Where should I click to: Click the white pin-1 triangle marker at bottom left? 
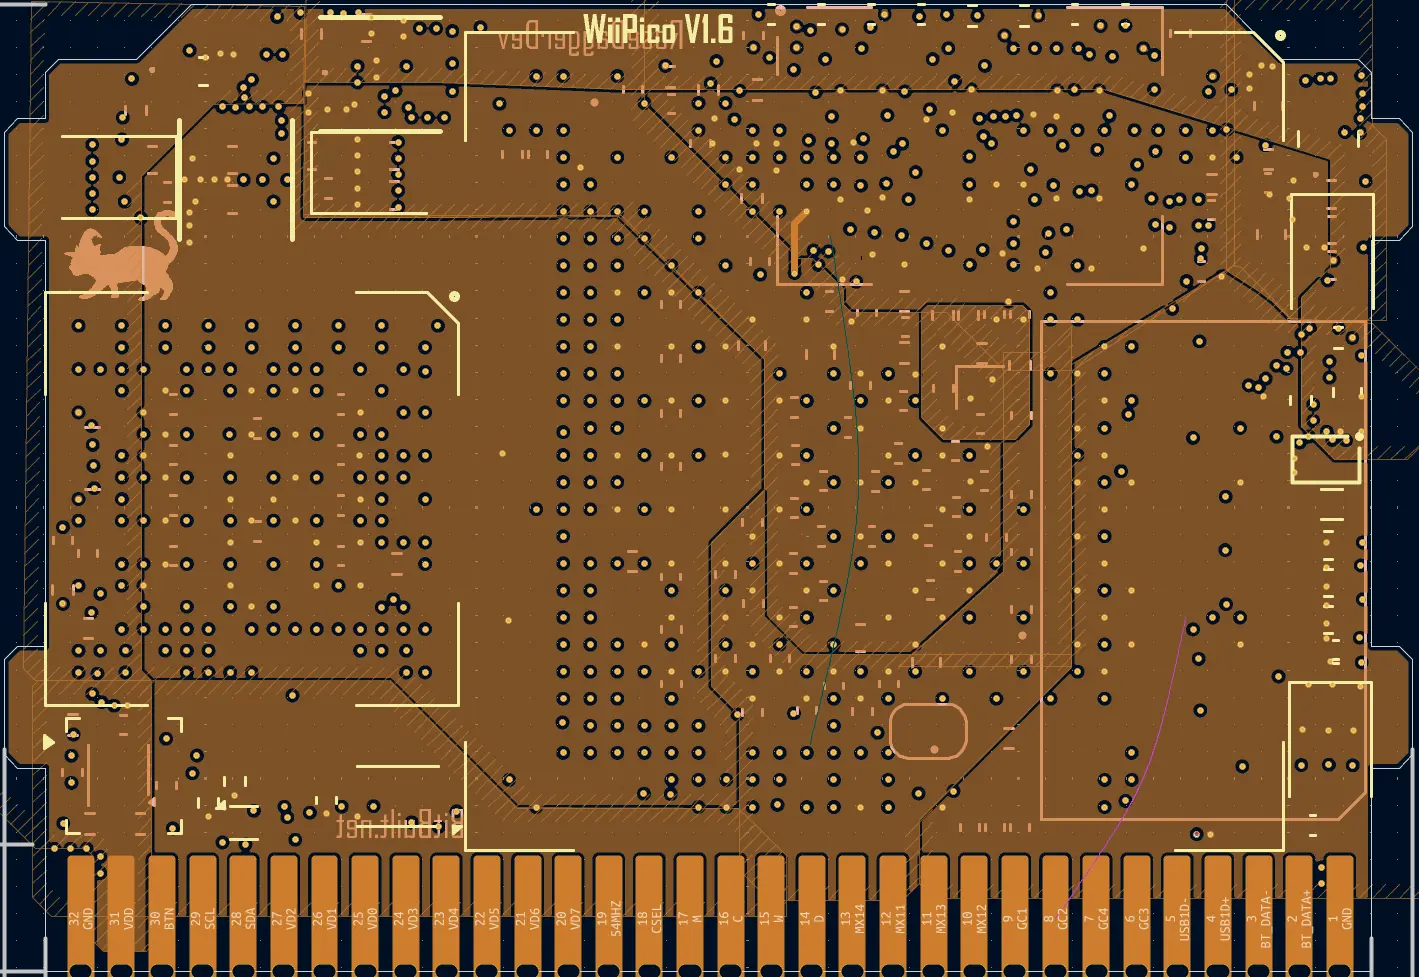click(x=48, y=742)
